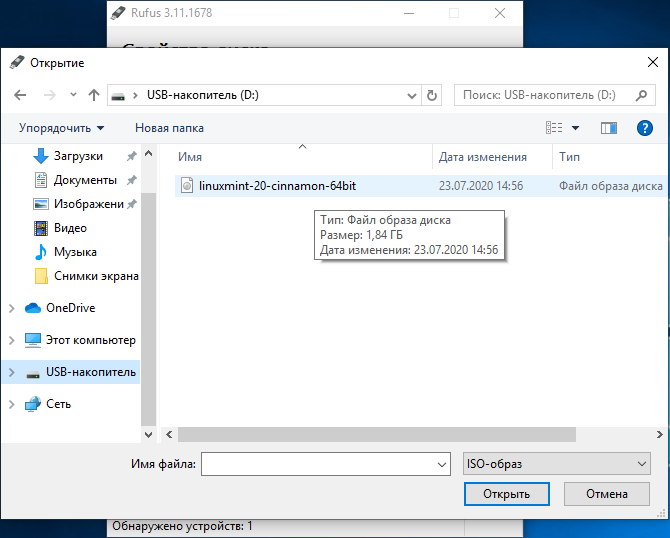
Task: Open the Видео folder in sidebar
Action: click(70, 228)
